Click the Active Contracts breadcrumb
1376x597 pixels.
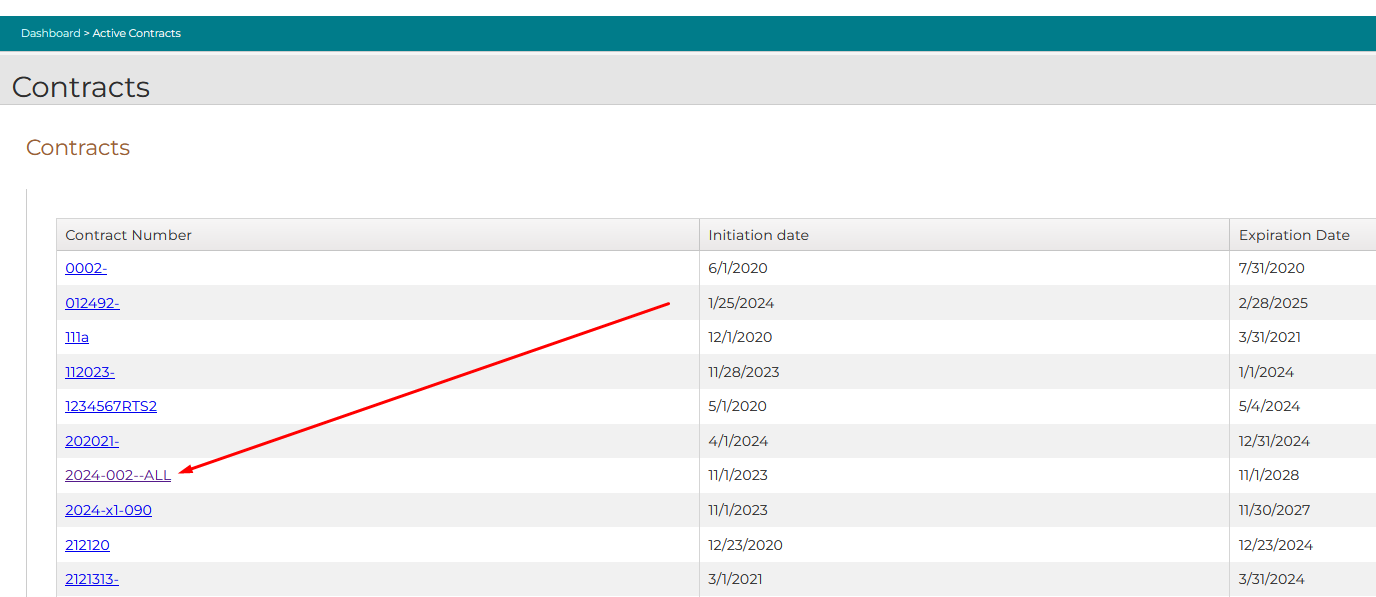click(x=137, y=33)
